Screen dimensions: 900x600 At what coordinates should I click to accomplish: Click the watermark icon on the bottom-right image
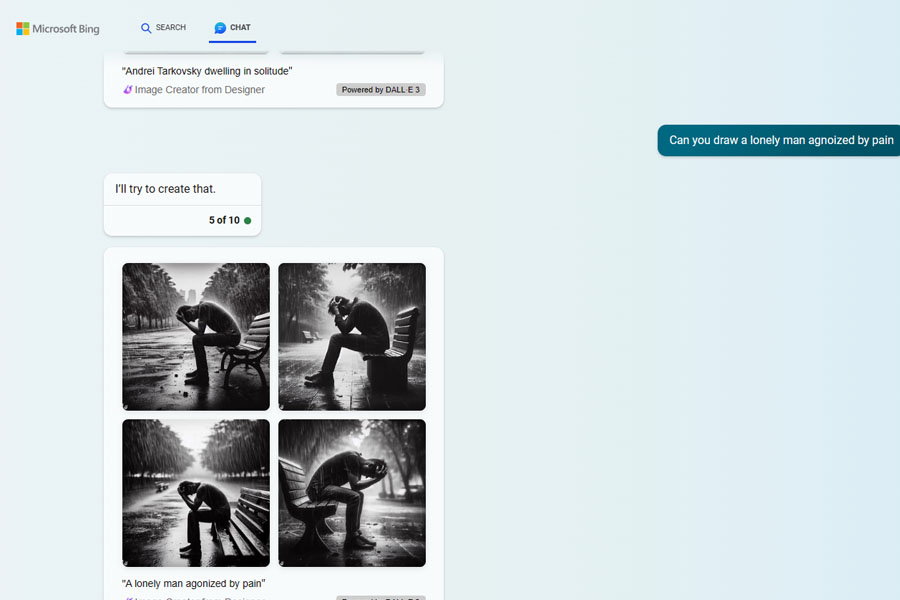click(282, 563)
